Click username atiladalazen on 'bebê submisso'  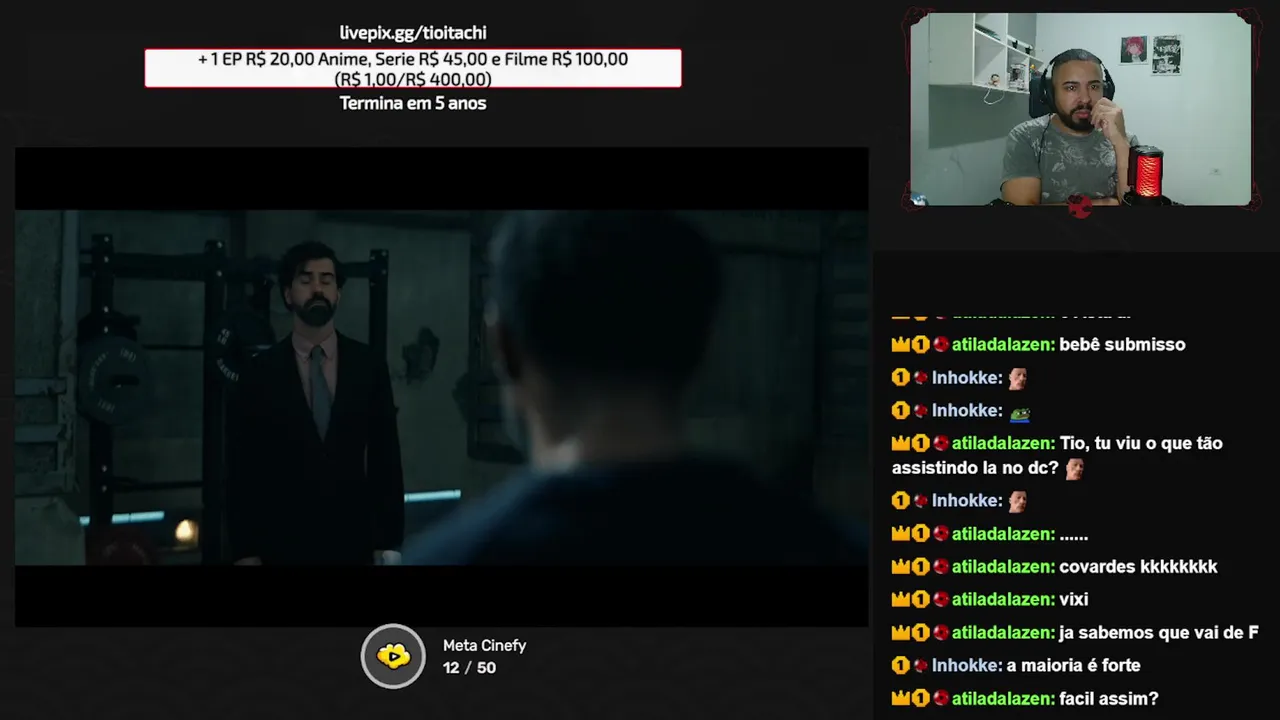[1003, 344]
